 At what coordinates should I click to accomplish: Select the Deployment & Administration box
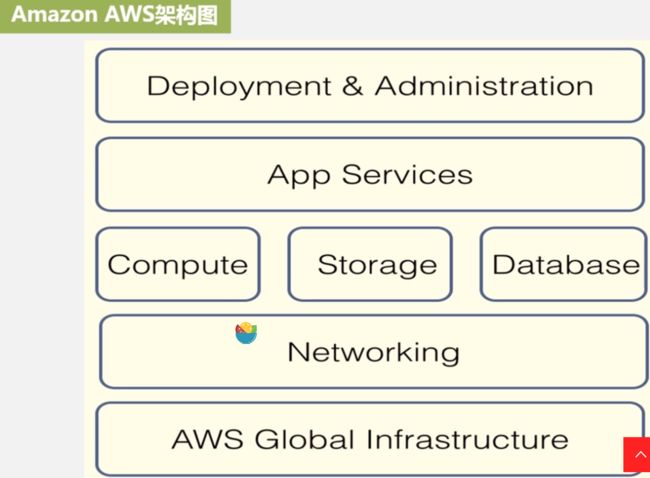(x=370, y=85)
